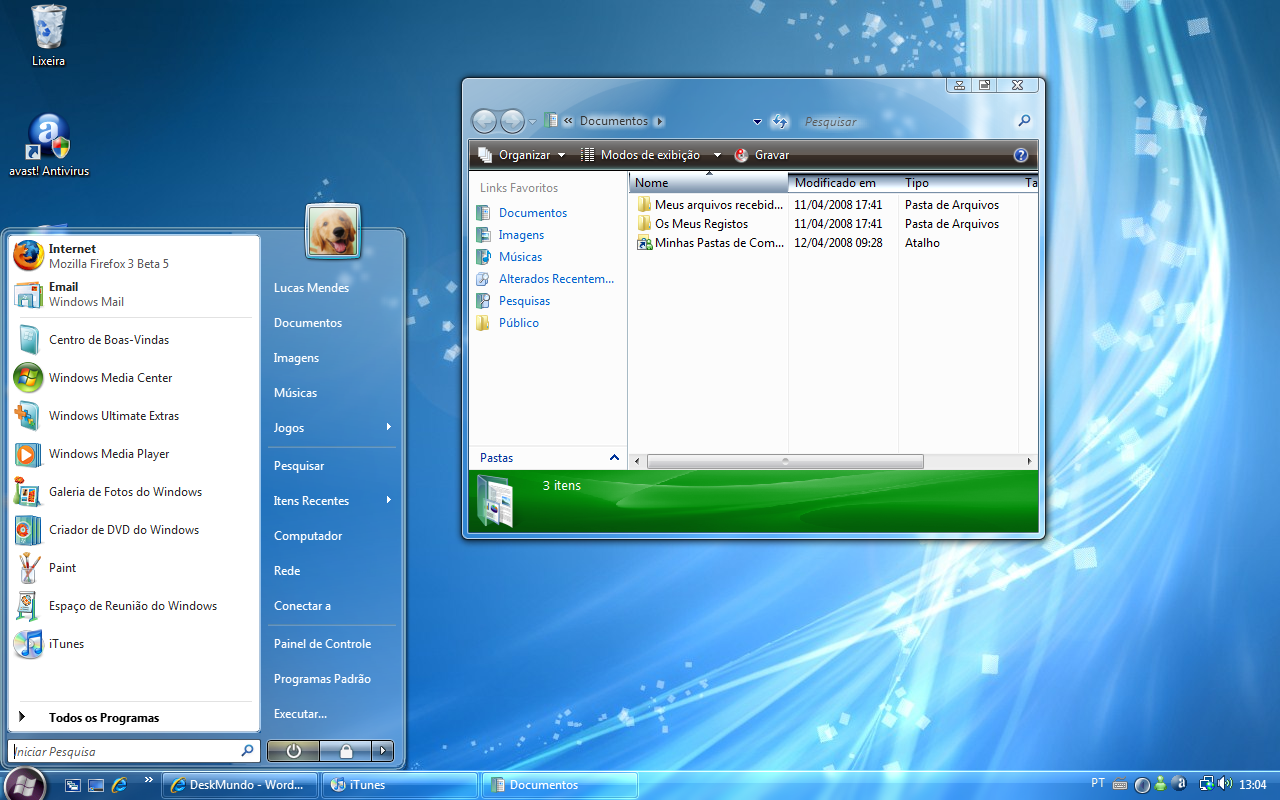Image resolution: width=1280 pixels, height=800 pixels.
Task: Open address bar history dropdown
Action: tap(757, 122)
